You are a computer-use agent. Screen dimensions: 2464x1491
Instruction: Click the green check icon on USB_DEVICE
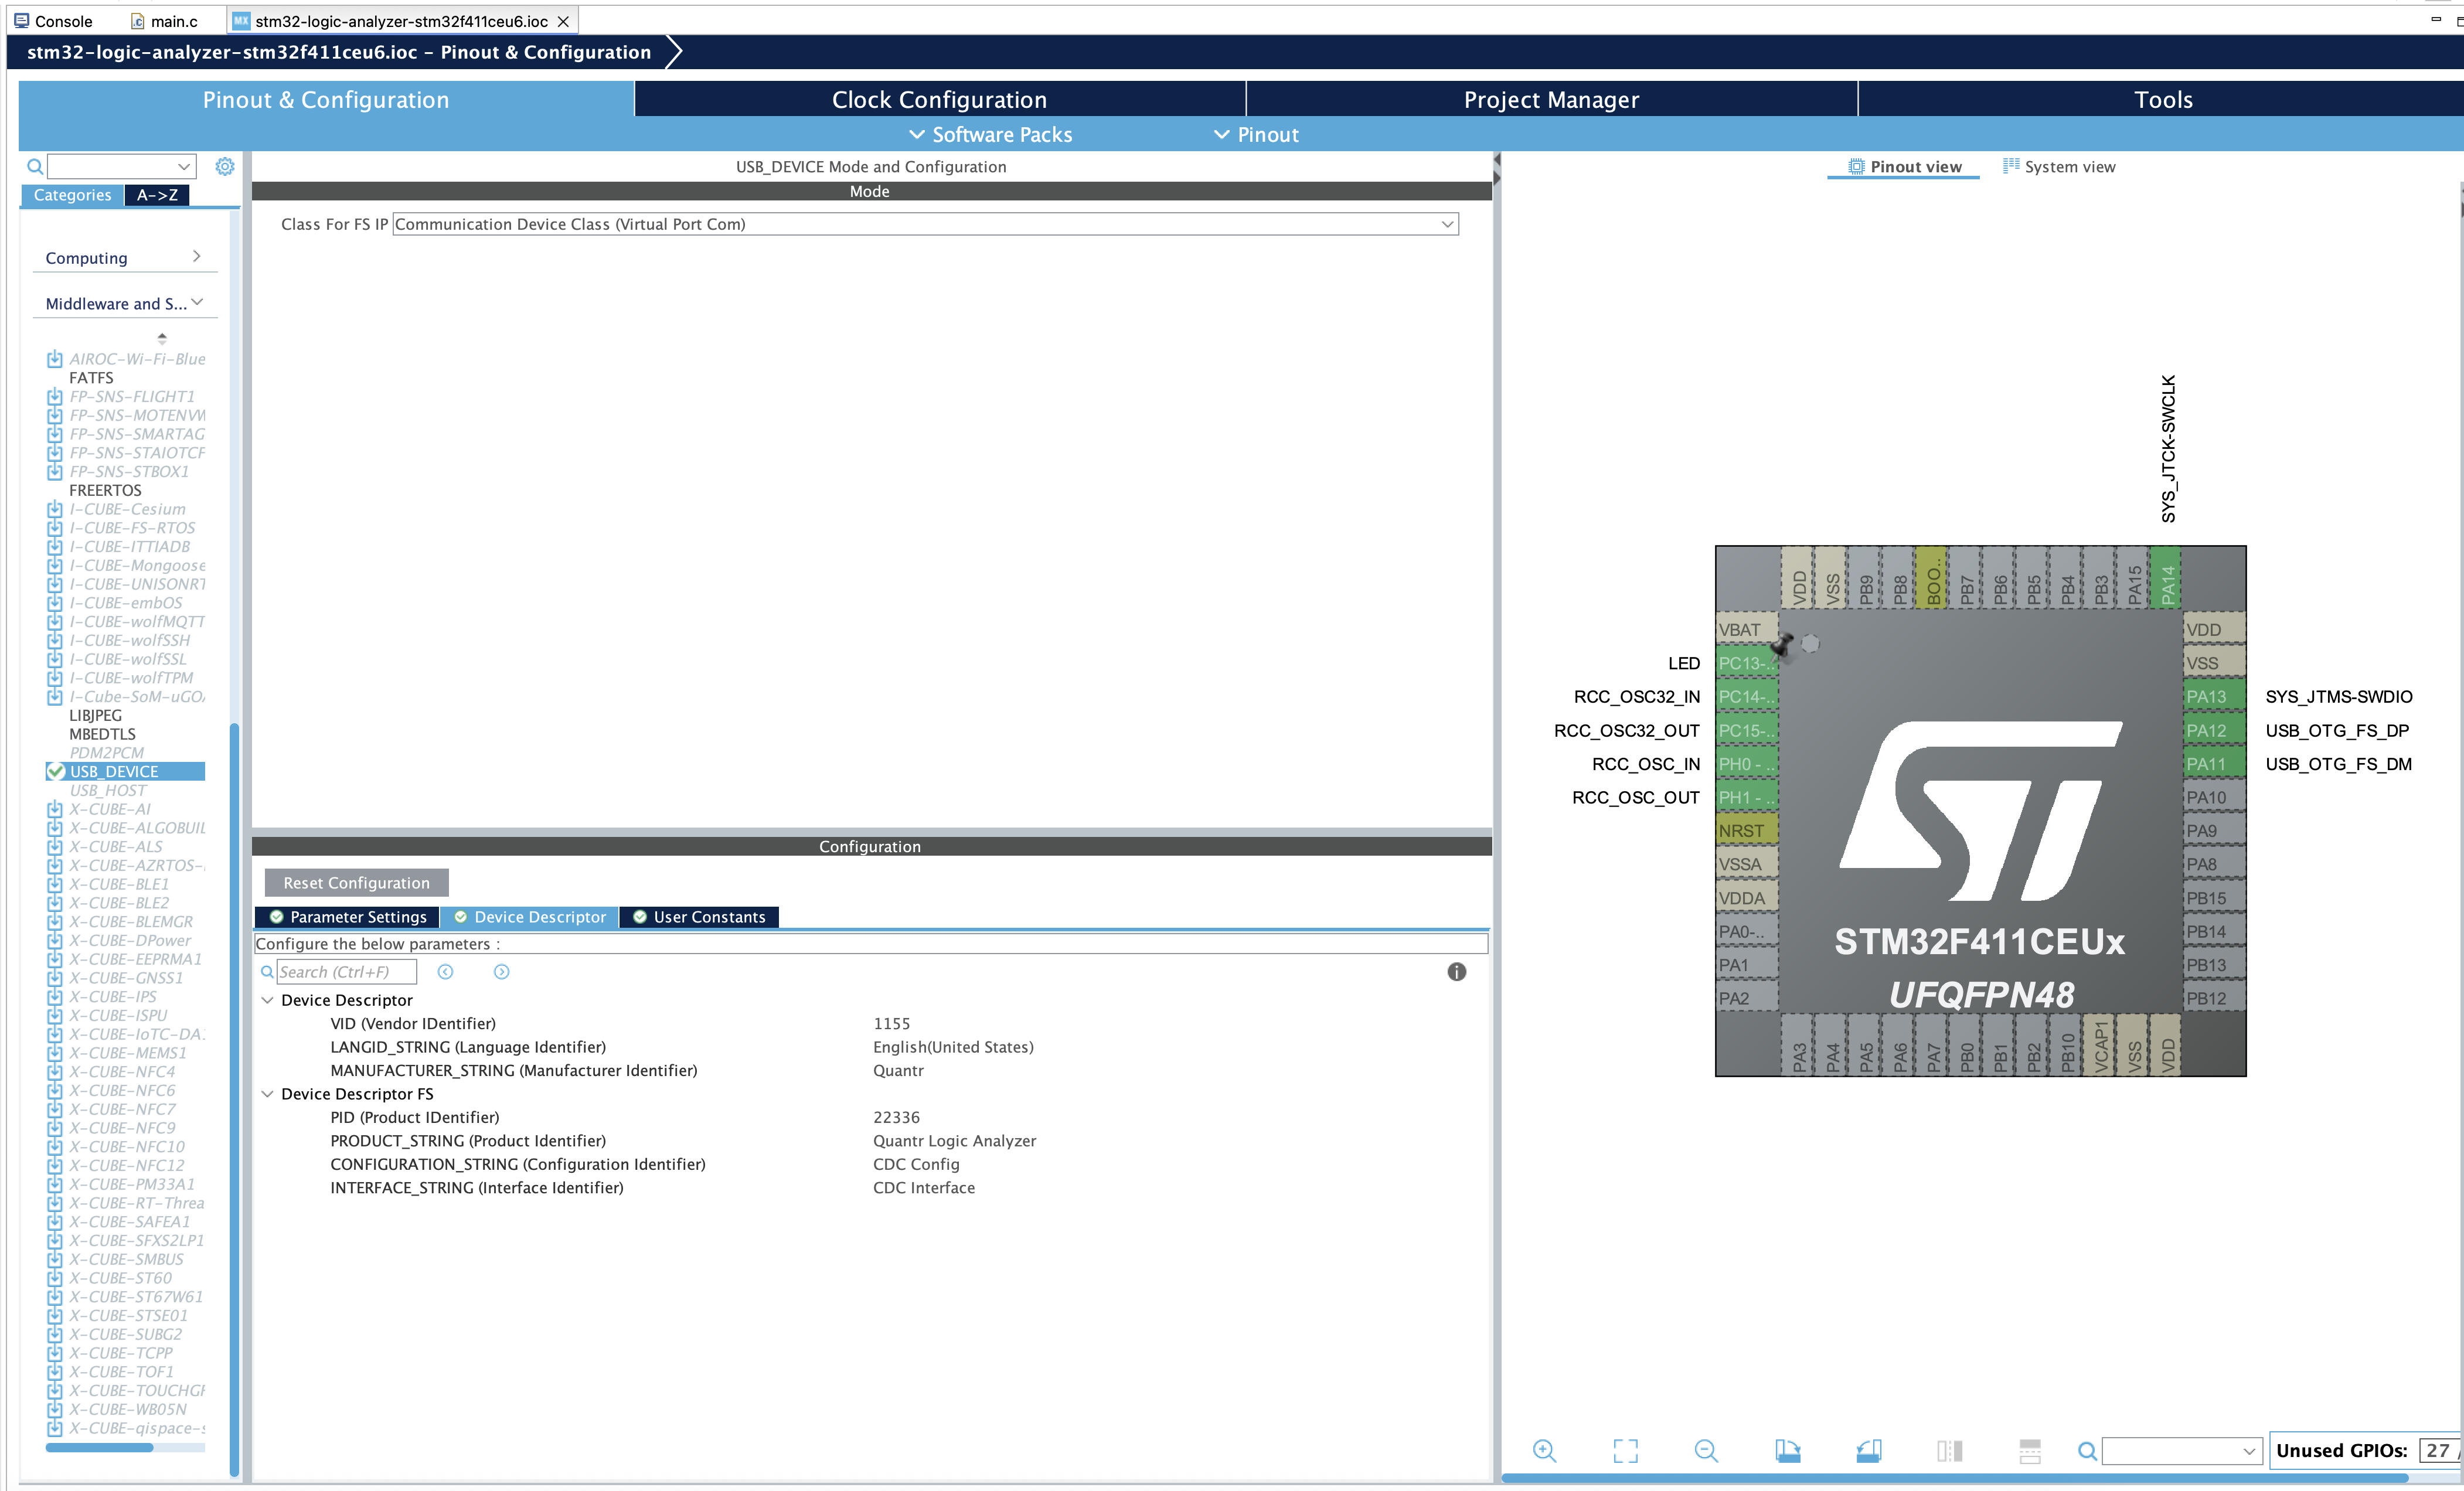click(56, 772)
